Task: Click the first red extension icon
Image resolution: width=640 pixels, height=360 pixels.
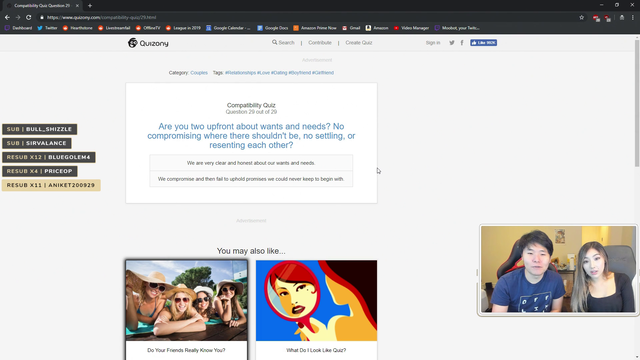Action: click(596, 18)
